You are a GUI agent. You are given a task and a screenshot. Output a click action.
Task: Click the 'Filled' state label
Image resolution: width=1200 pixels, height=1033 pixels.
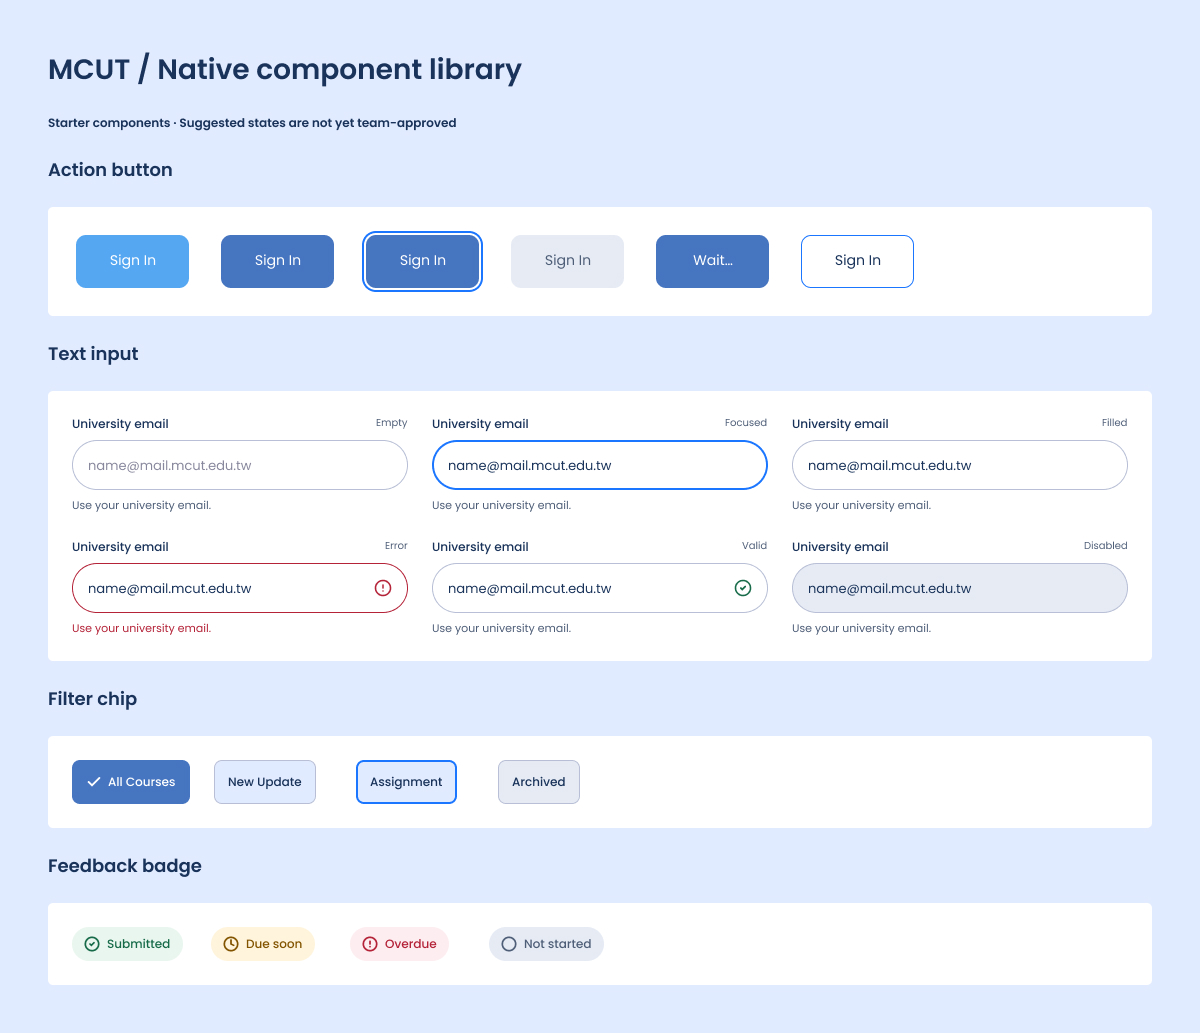(x=1115, y=423)
